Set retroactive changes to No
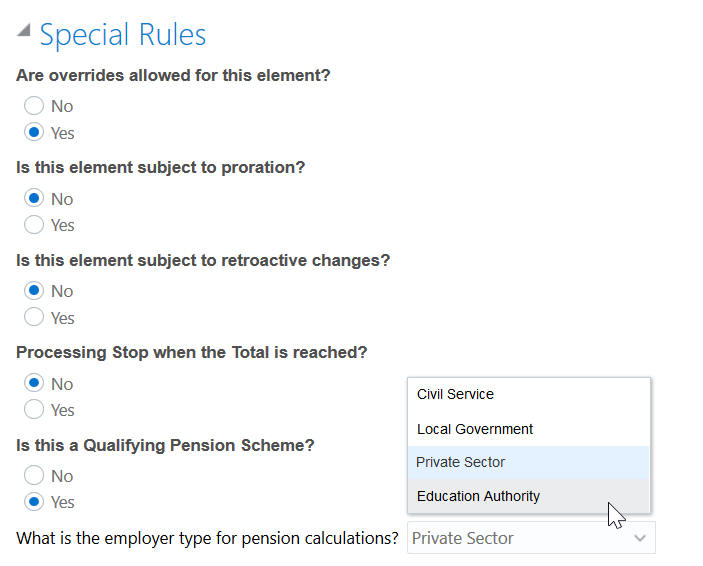Screen dimensions: 703x566 34,291
